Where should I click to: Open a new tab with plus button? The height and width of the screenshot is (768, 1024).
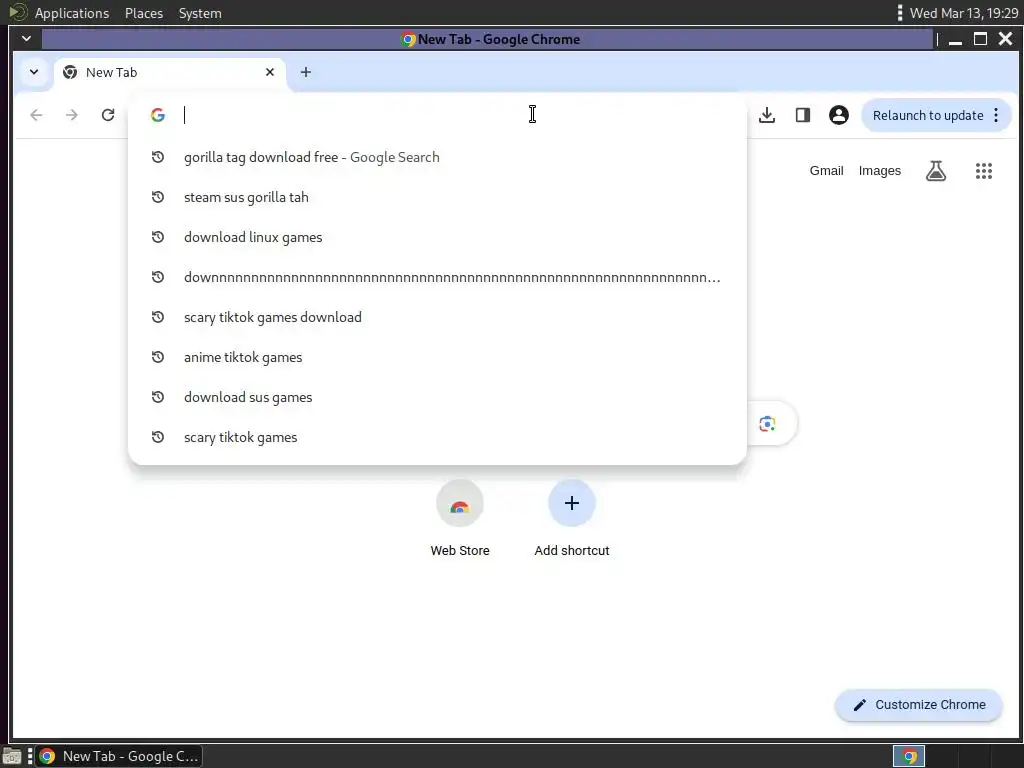pyautogui.click(x=306, y=72)
